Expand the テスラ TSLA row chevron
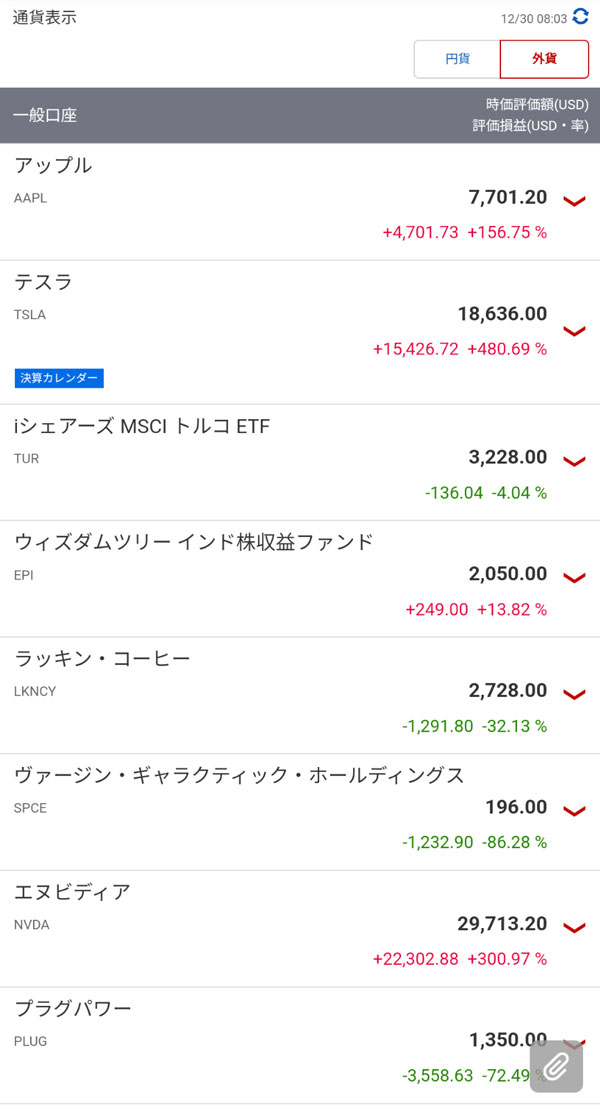 pyautogui.click(x=574, y=331)
